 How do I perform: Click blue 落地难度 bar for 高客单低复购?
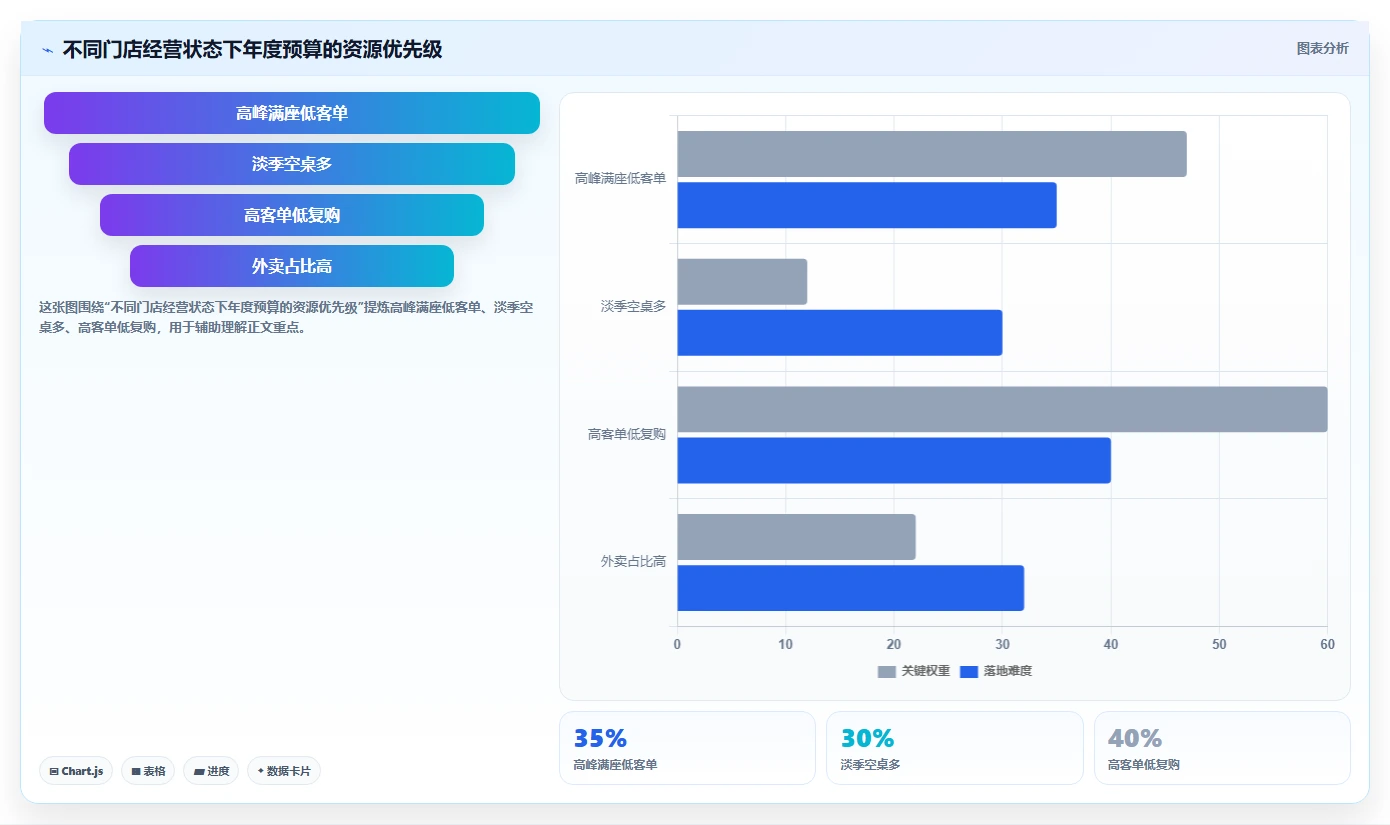pyautogui.click(x=894, y=460)
